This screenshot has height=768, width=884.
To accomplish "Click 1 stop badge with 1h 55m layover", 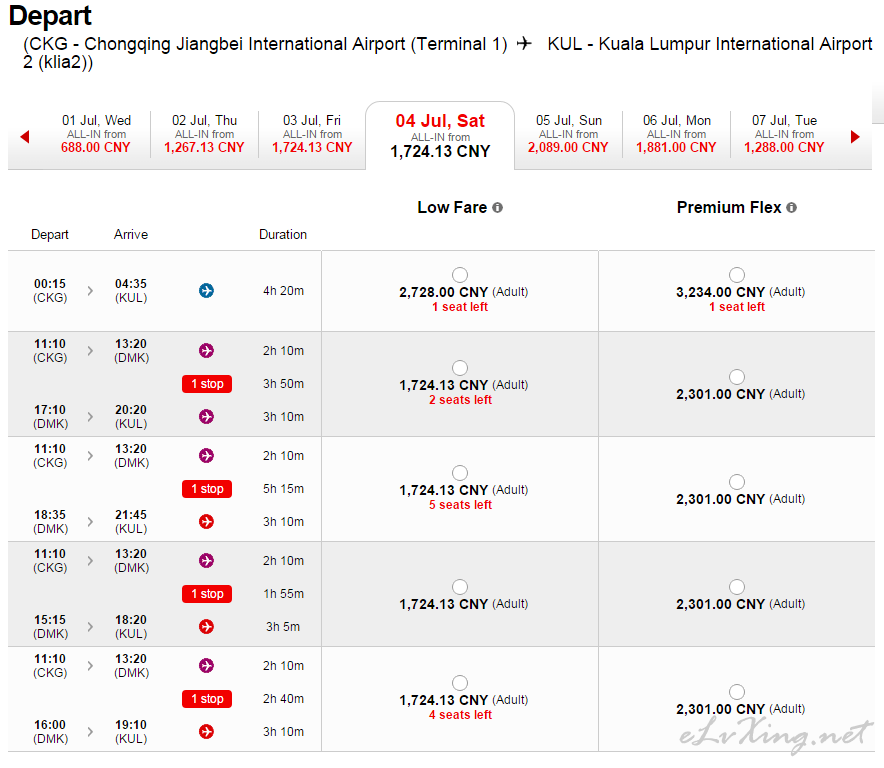I will 207,594.
